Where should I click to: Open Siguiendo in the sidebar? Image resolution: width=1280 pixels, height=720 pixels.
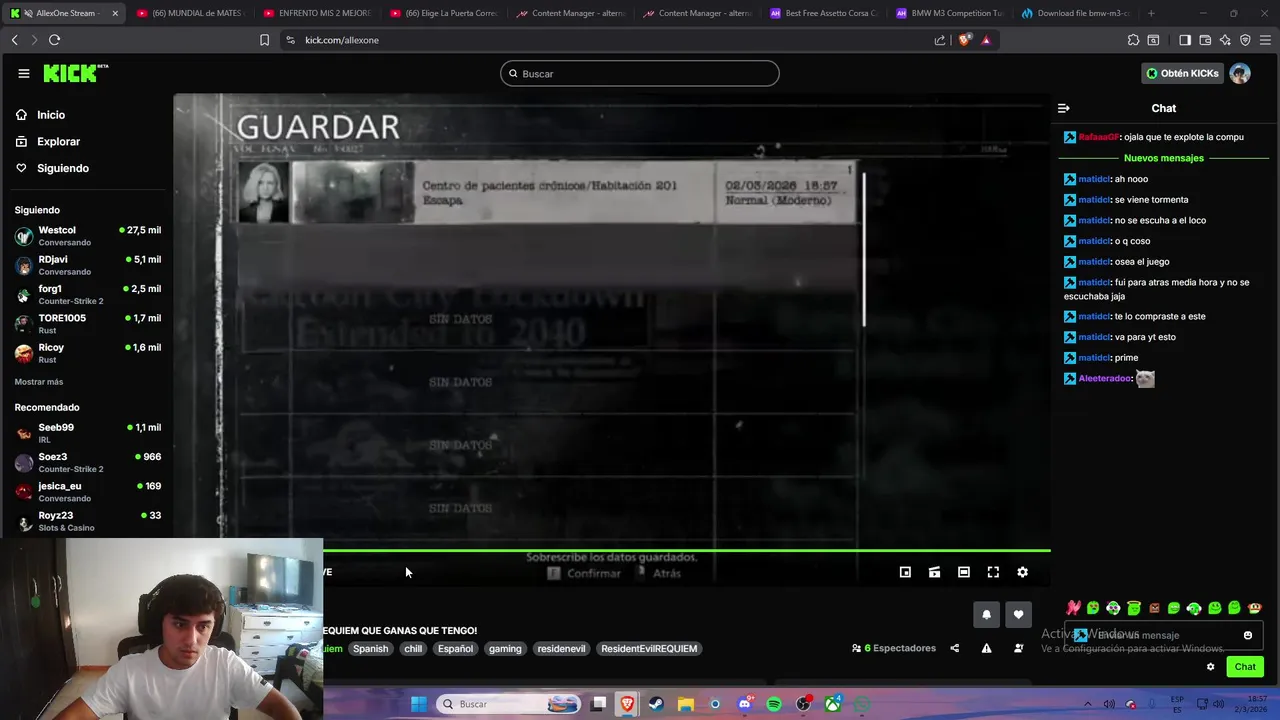coord(52,168)
